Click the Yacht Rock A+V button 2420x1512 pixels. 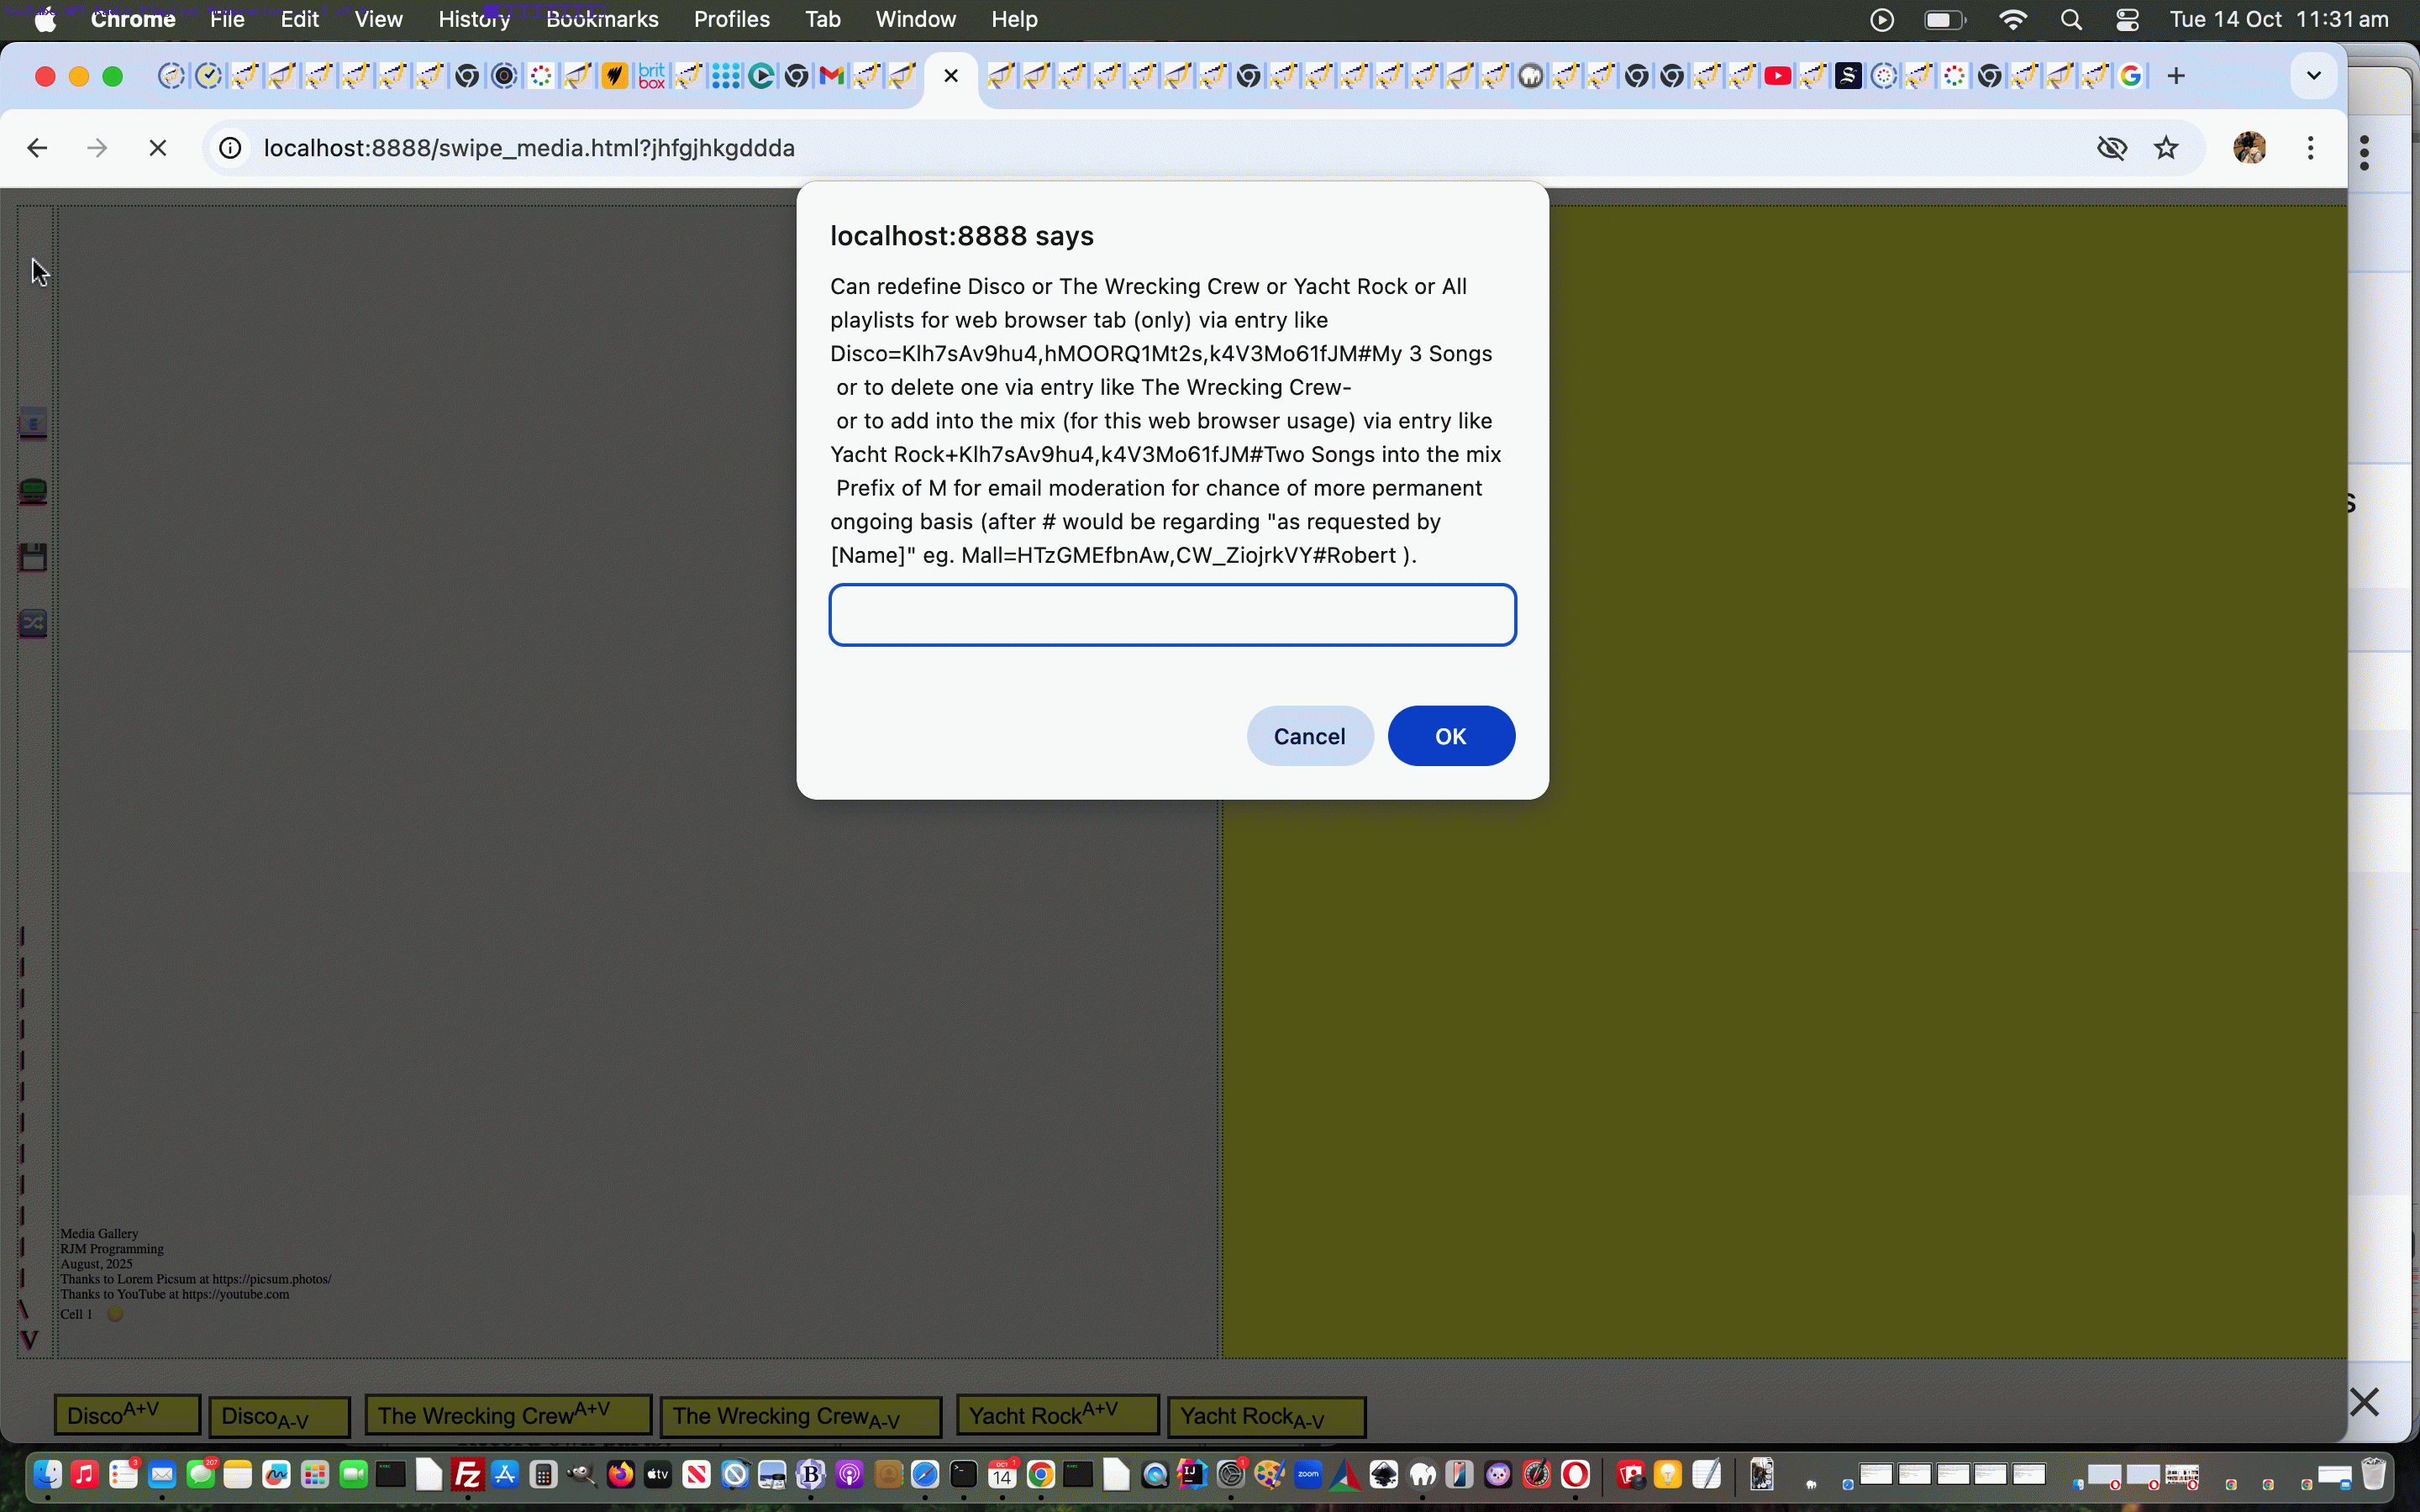click(x=1057, y=1415)
